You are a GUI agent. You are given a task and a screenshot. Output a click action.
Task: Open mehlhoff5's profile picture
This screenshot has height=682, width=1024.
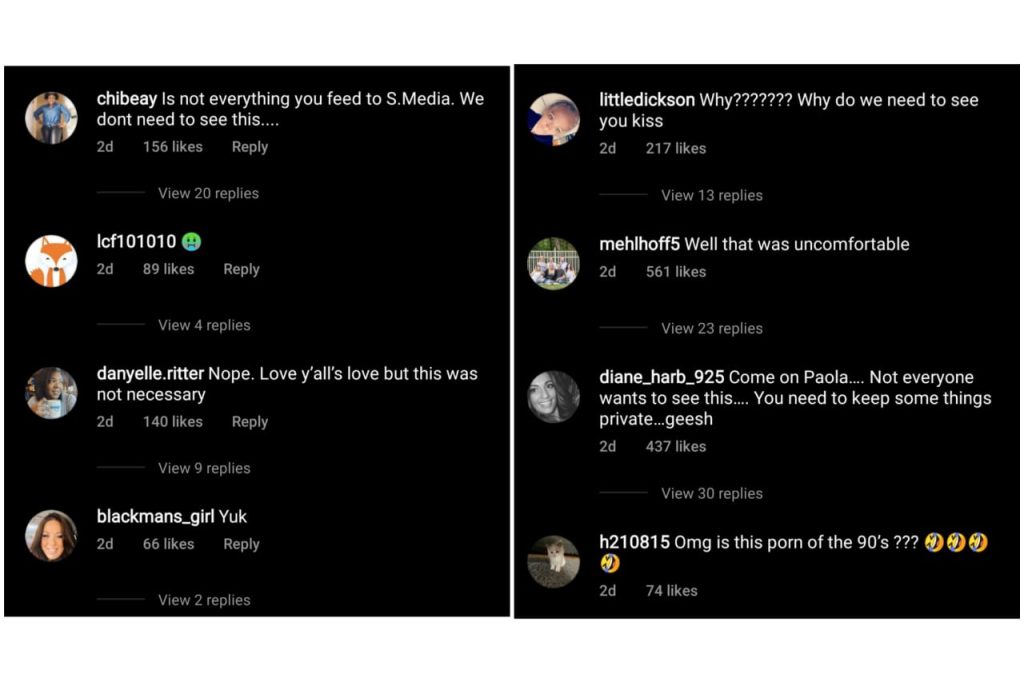tap(554, 263)
